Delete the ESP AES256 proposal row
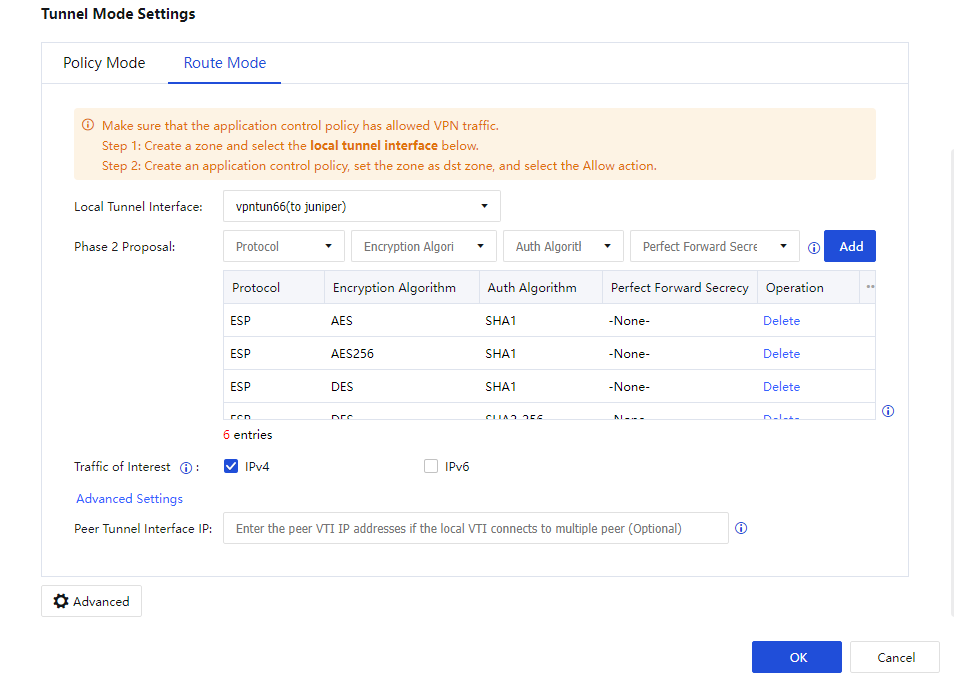The width and height of the screenshot is (954, 683). [x=781, y=353]
